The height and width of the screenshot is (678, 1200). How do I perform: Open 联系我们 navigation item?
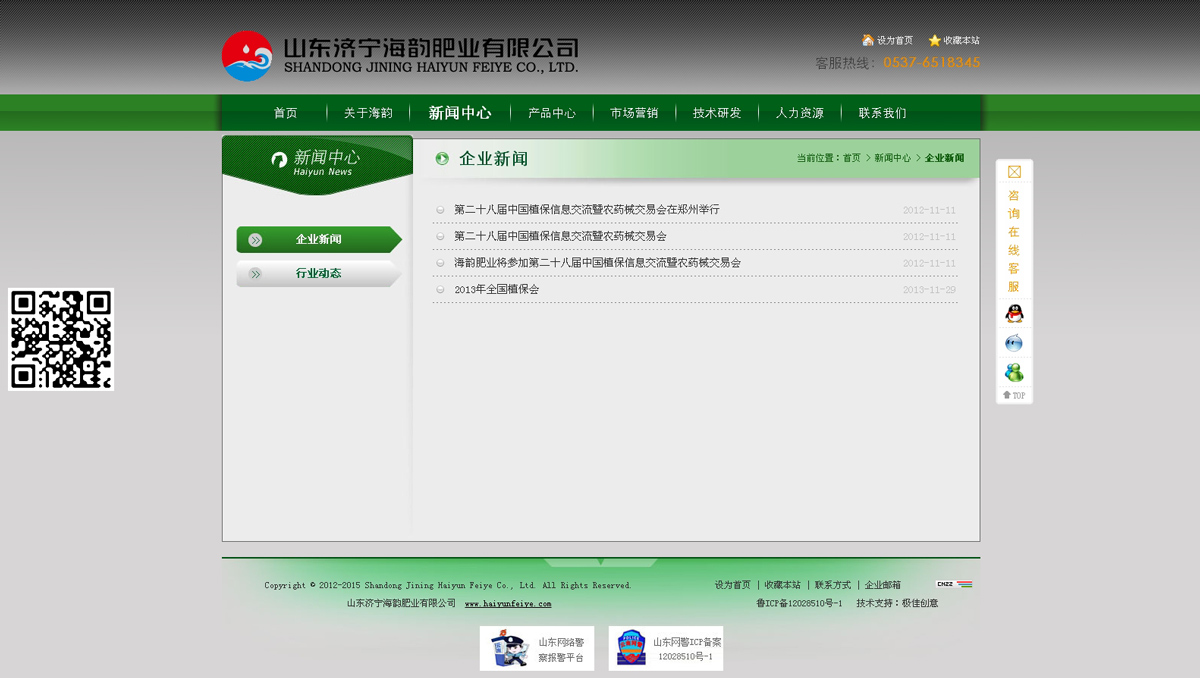click(882, 113)
